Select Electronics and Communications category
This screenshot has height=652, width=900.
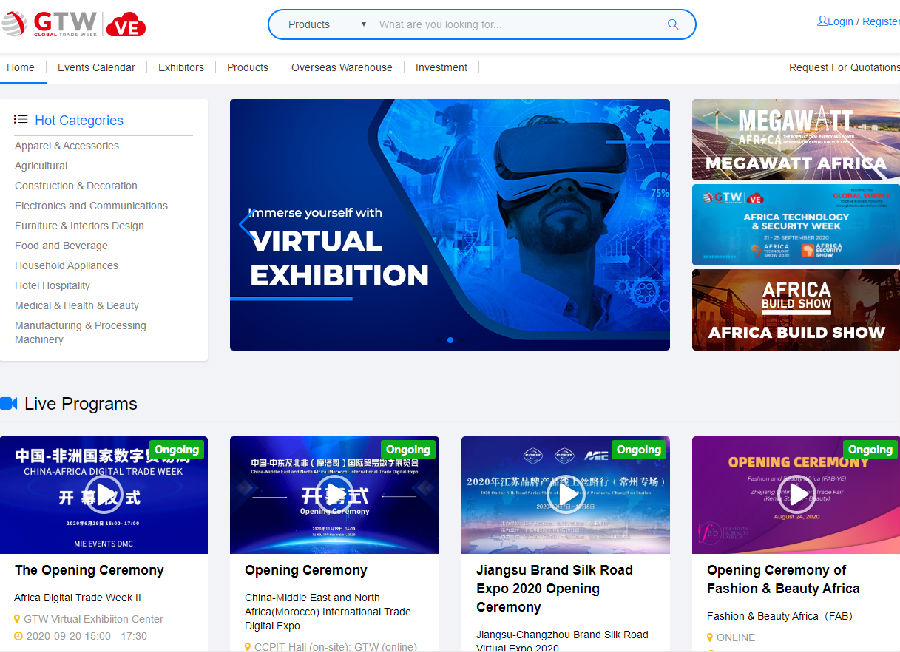click(91, 205)
